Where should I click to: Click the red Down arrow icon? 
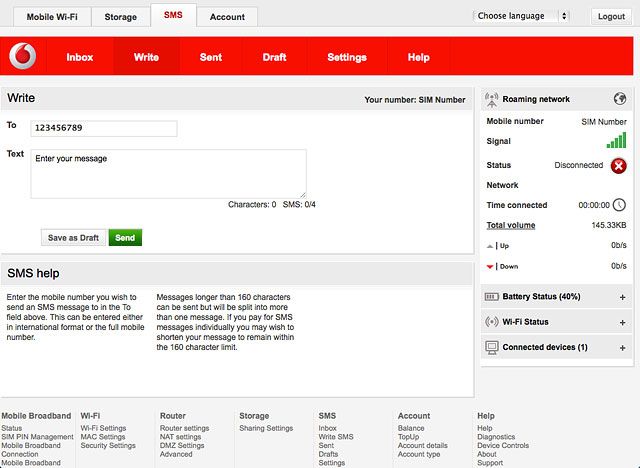click(490, 267)
